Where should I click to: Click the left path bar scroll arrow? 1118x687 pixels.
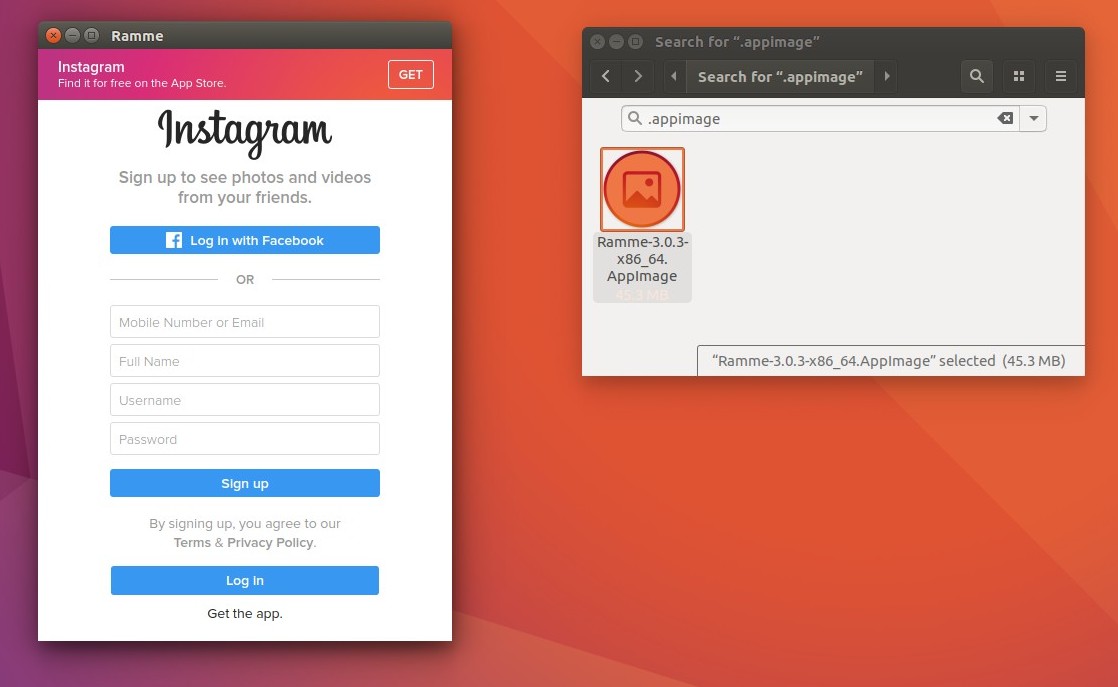pos(674,76)
